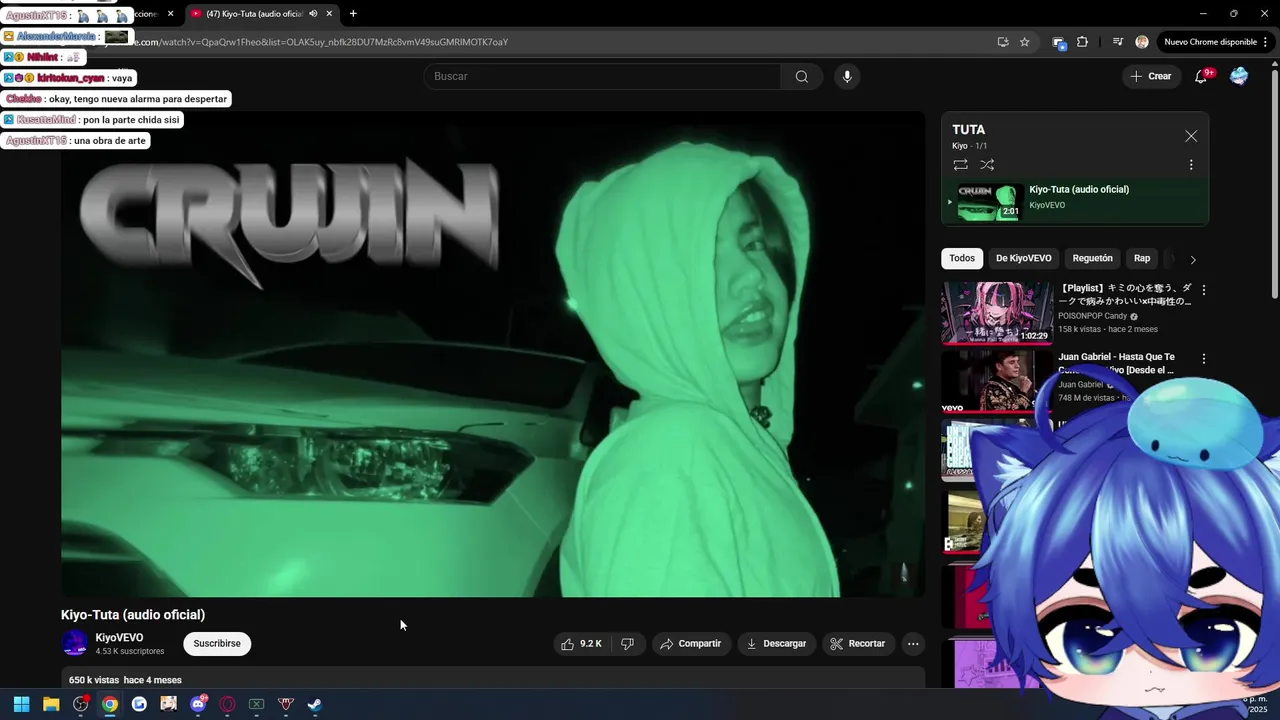Mute the Kiyo-Tuta tab via speaker icon
The width and height of the screenshot is (1280, 720).
(313, 14)
